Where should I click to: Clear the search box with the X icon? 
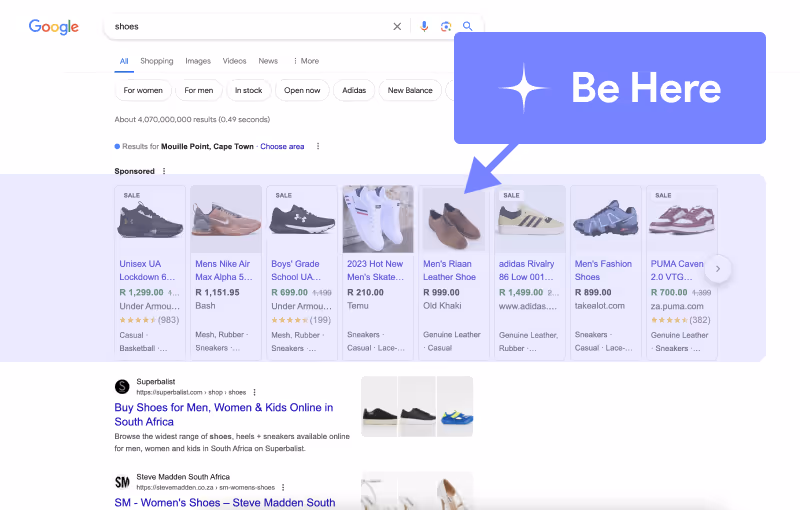point(397,27)
